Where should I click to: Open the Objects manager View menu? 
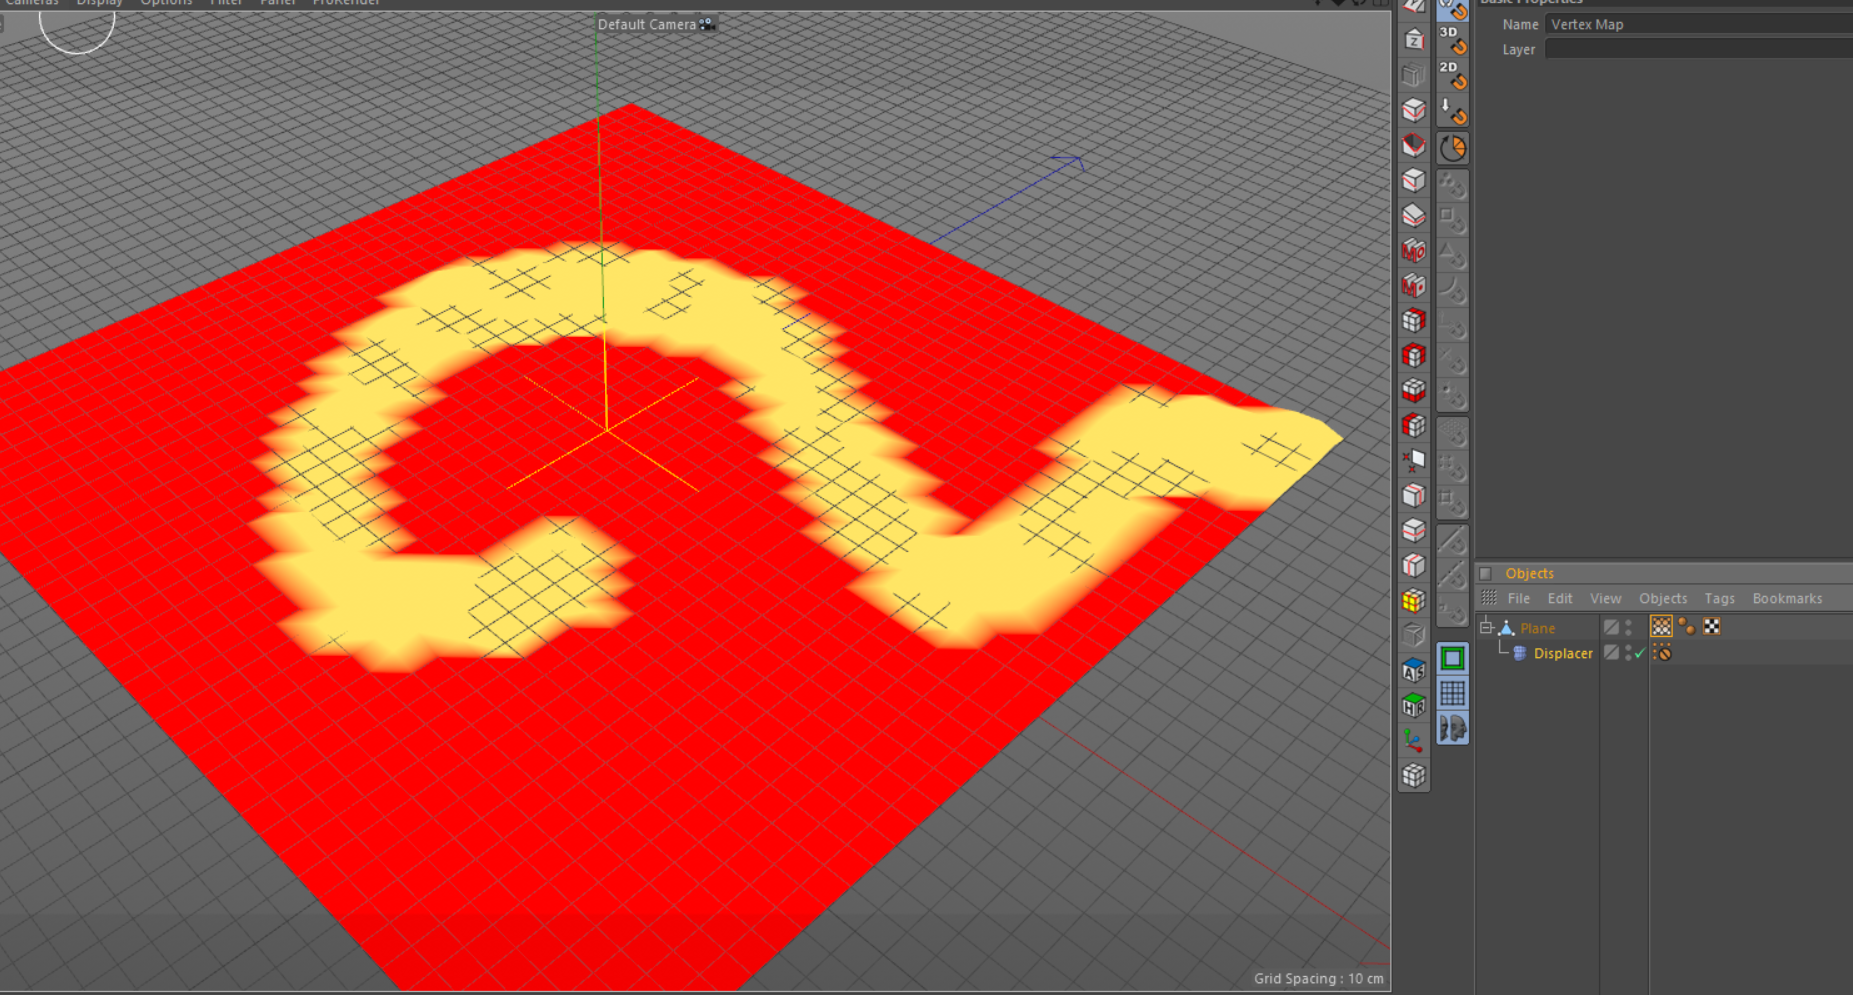[x=1606, y=598]
